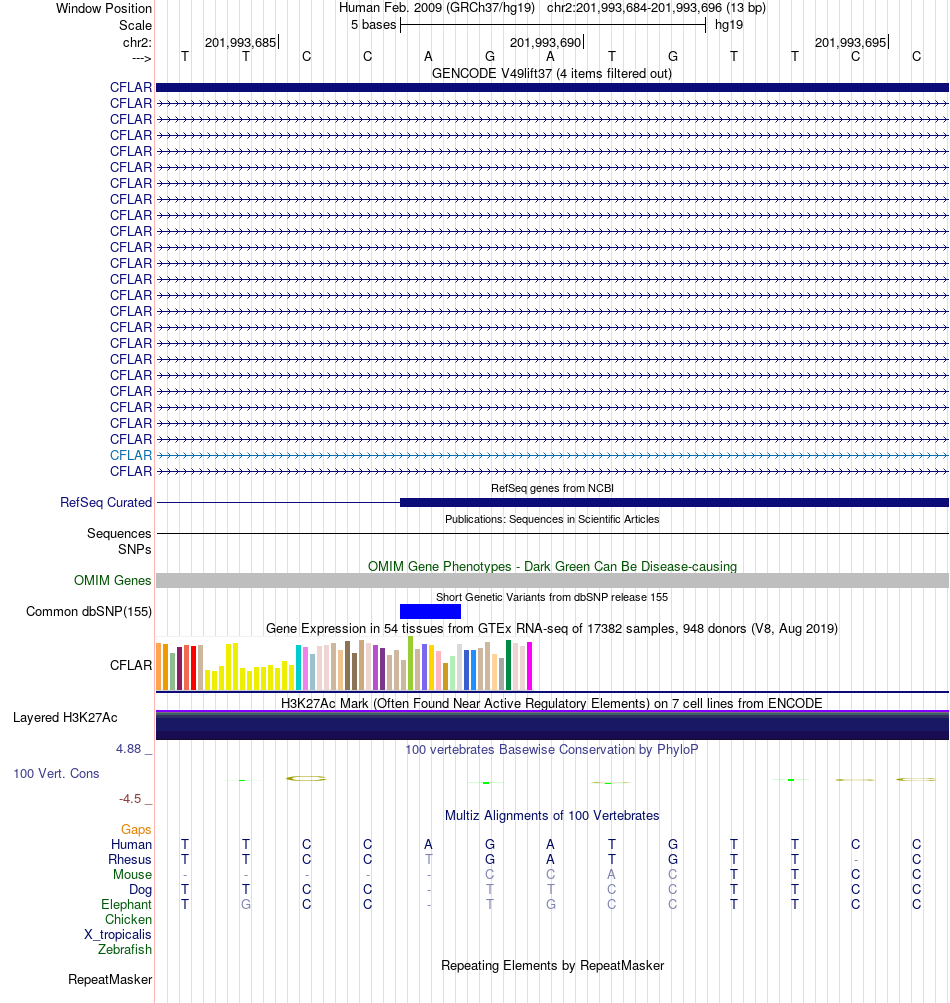Open the GTEx Gene Expression track title

(x=552, y=628)
